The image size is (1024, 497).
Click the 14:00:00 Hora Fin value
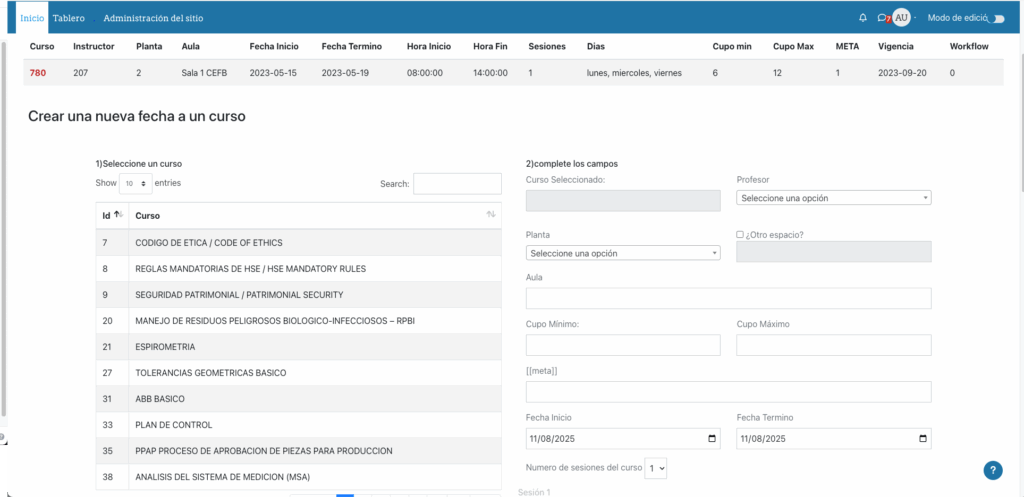pyautogui.click(x=490, y=73)
